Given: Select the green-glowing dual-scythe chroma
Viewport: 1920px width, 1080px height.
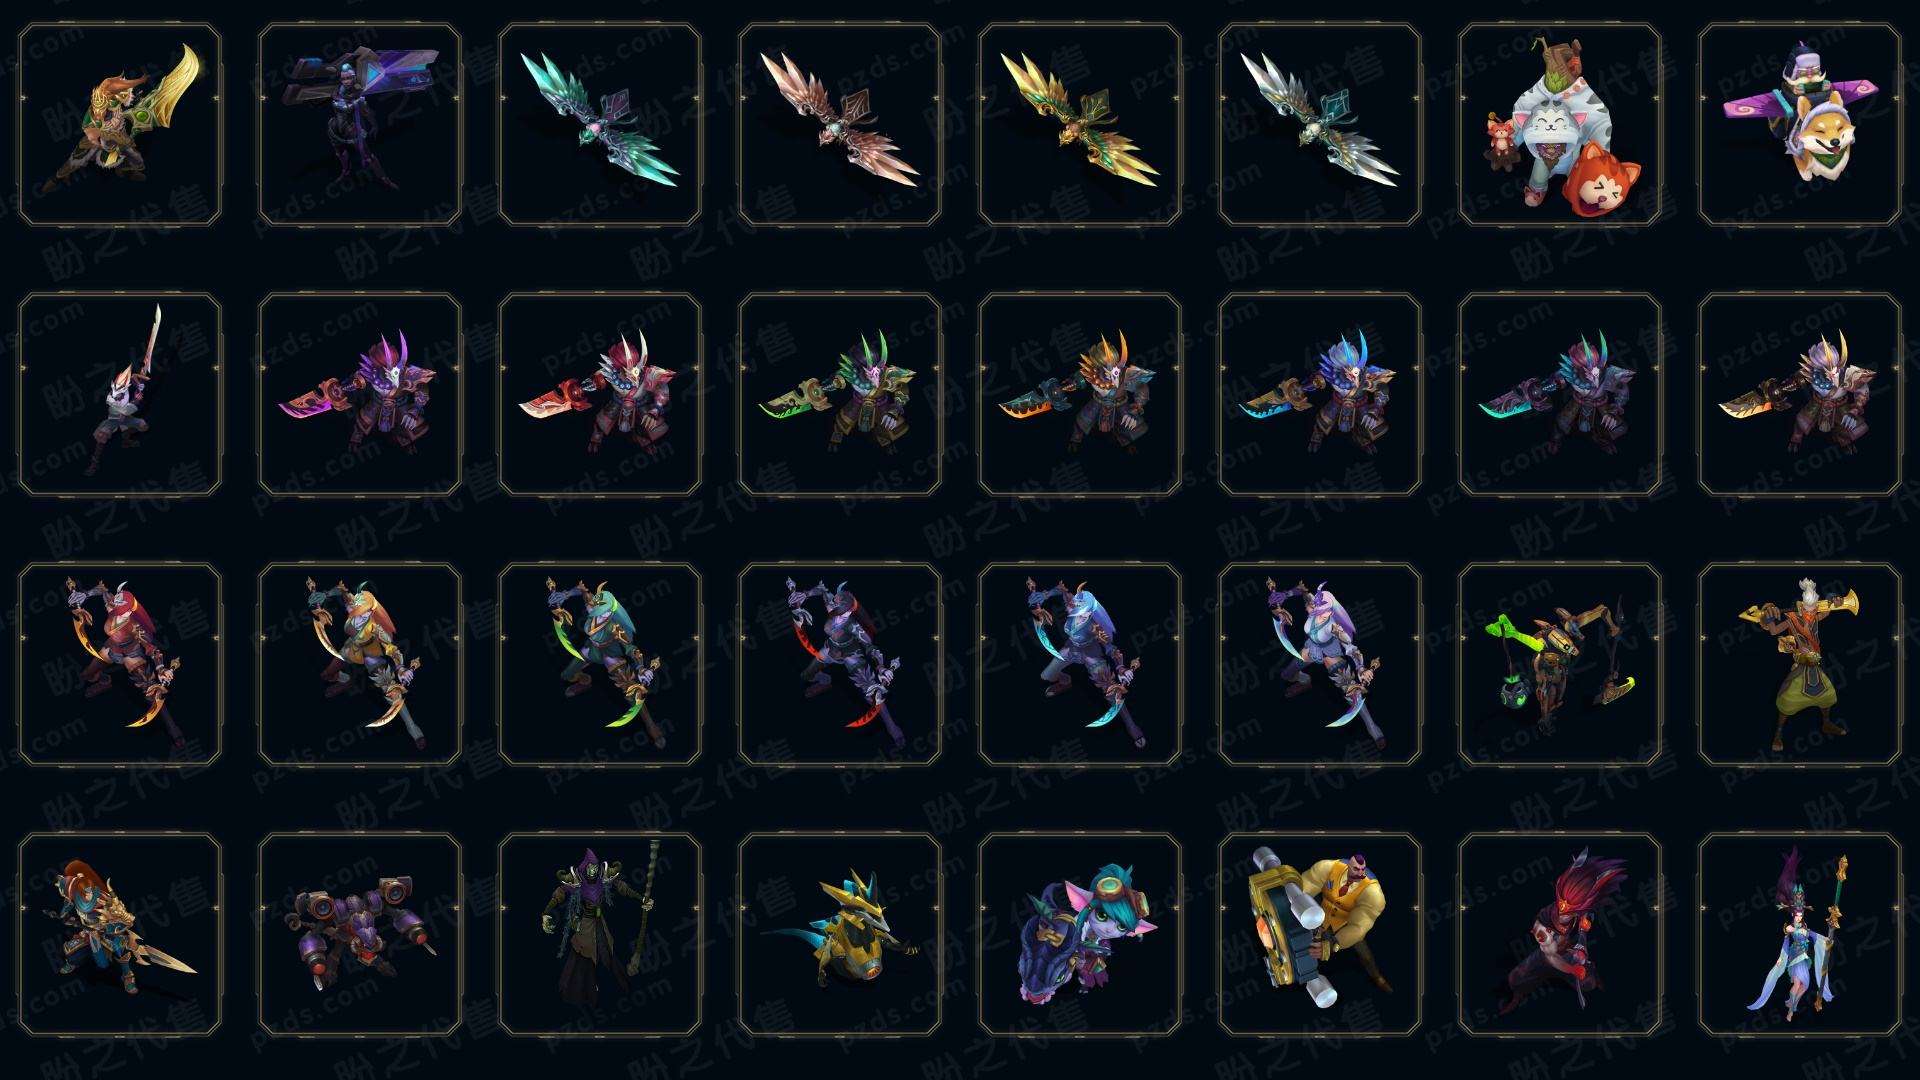Looking at the screenshot, I should click(x=600, y=664).
